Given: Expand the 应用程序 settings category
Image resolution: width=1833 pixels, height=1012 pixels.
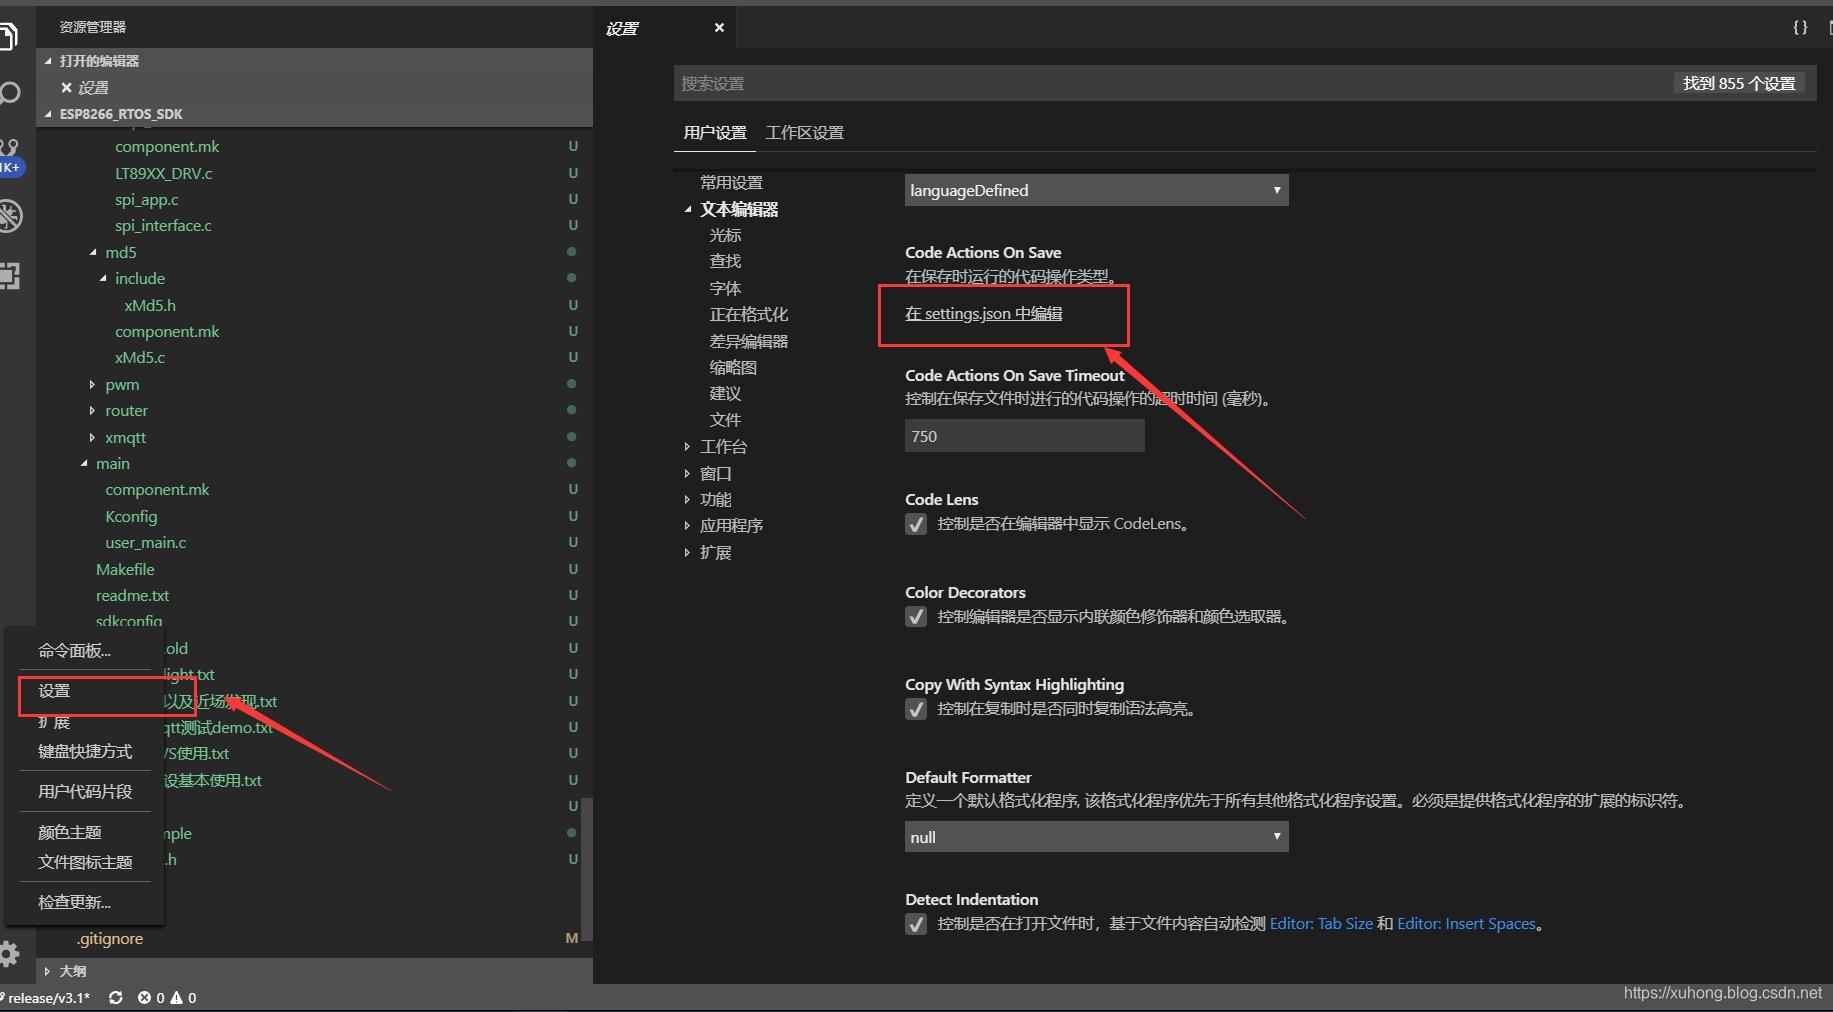Looking at the screenshot, I should click(x=687, y=526).
